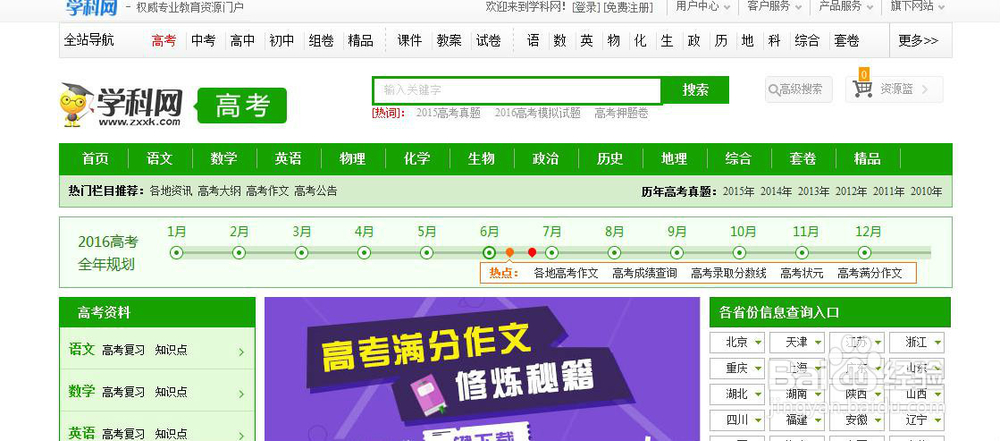The image size is (1000, 441).
Task: Open the 湖北 province dropdown
Action: 737,394
